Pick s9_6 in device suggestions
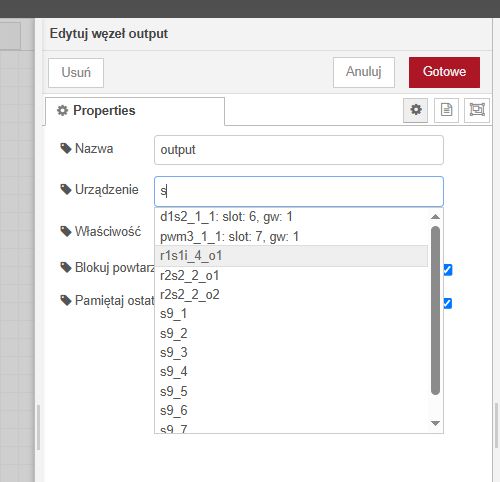 coord(291,411)
